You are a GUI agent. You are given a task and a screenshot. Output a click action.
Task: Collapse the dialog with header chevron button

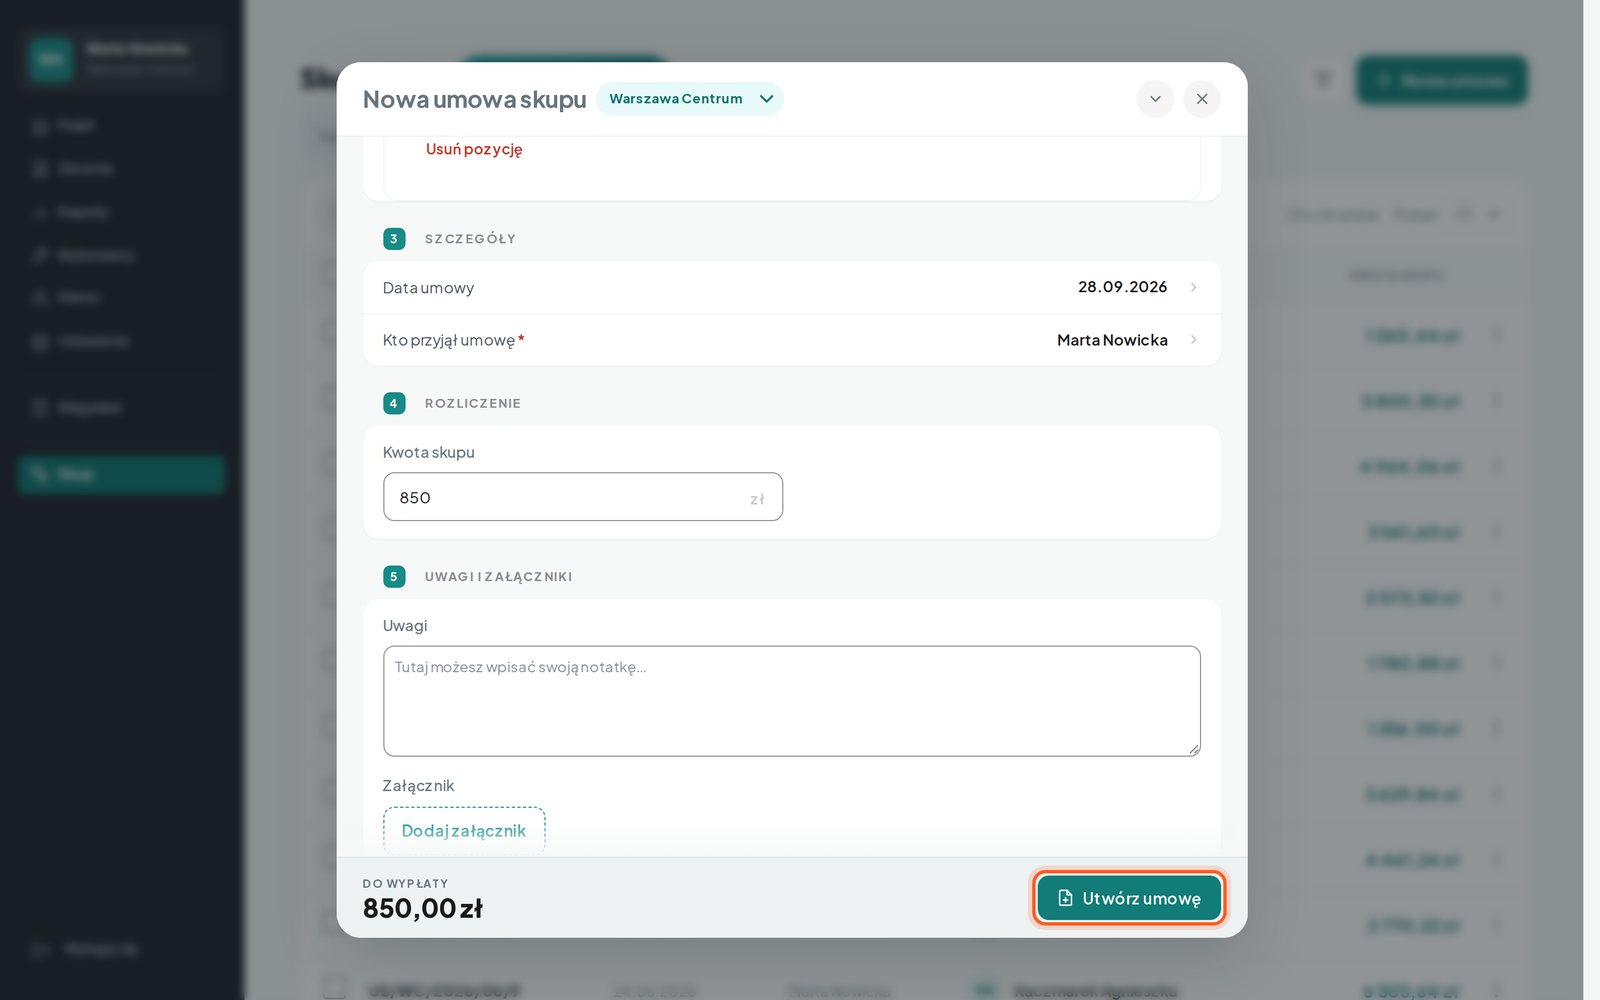pos(1155,99)
